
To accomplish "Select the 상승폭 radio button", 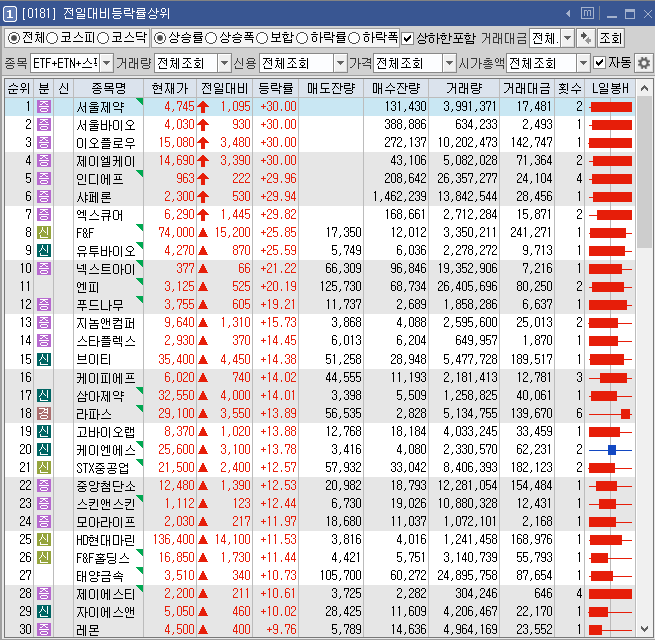I will (211, 38).
